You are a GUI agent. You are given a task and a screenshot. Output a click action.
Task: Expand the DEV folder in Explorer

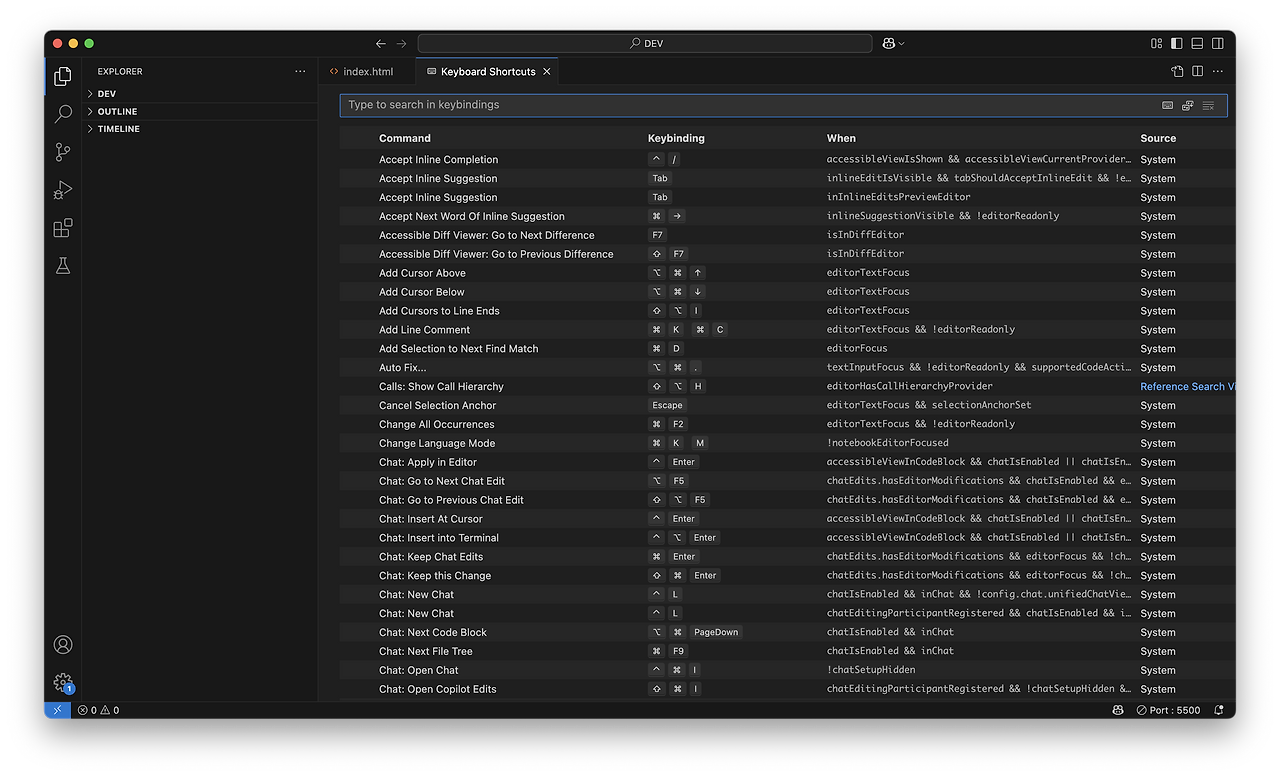106,93
